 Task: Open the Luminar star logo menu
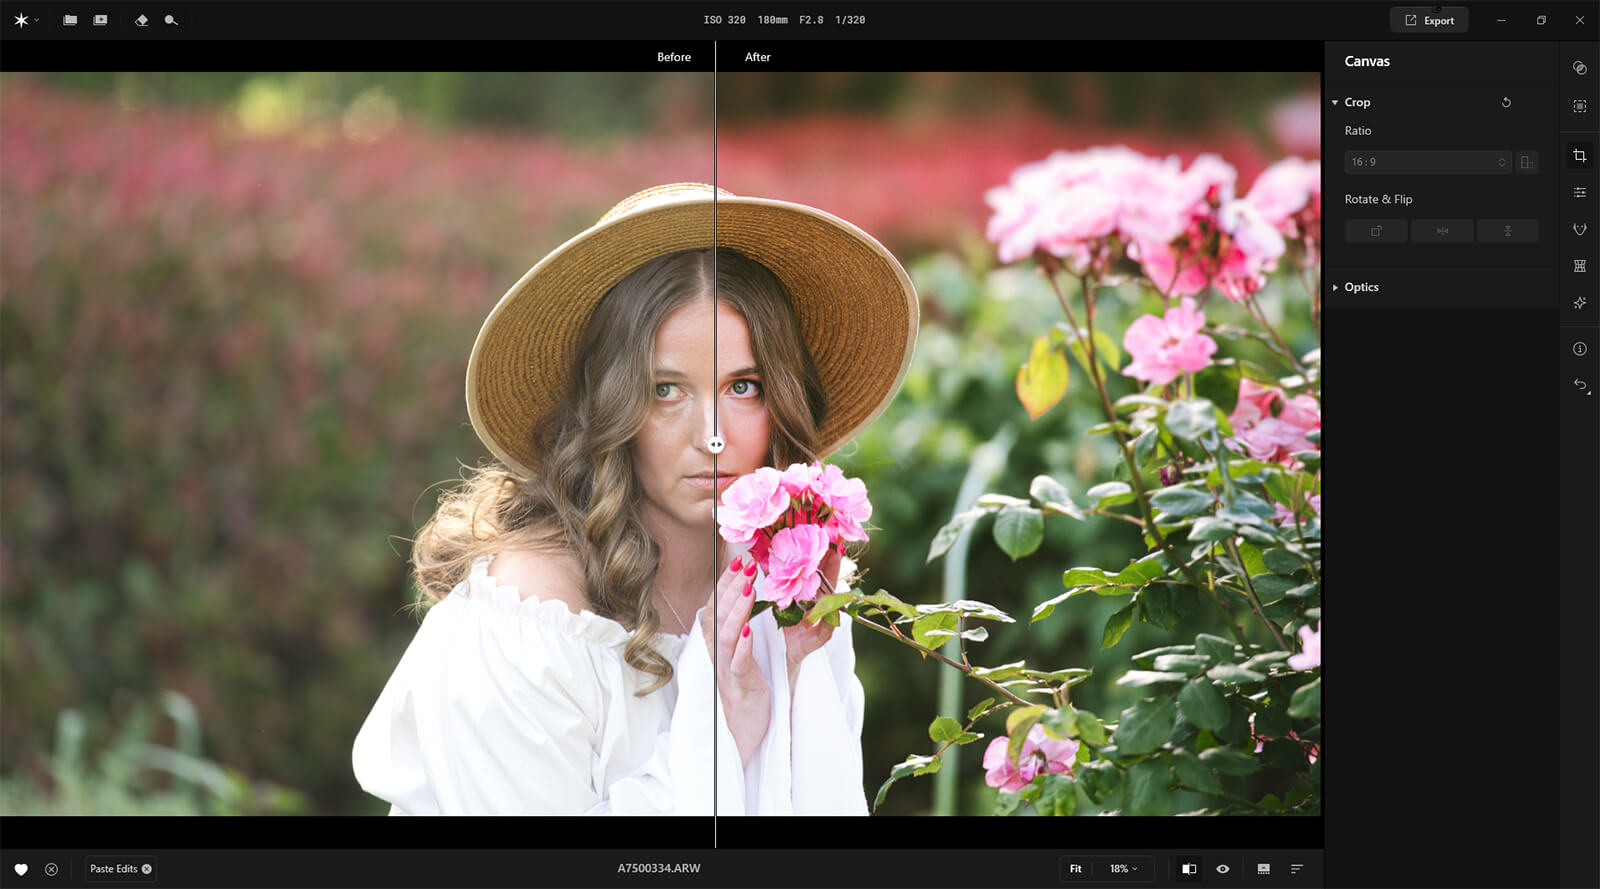21,20
